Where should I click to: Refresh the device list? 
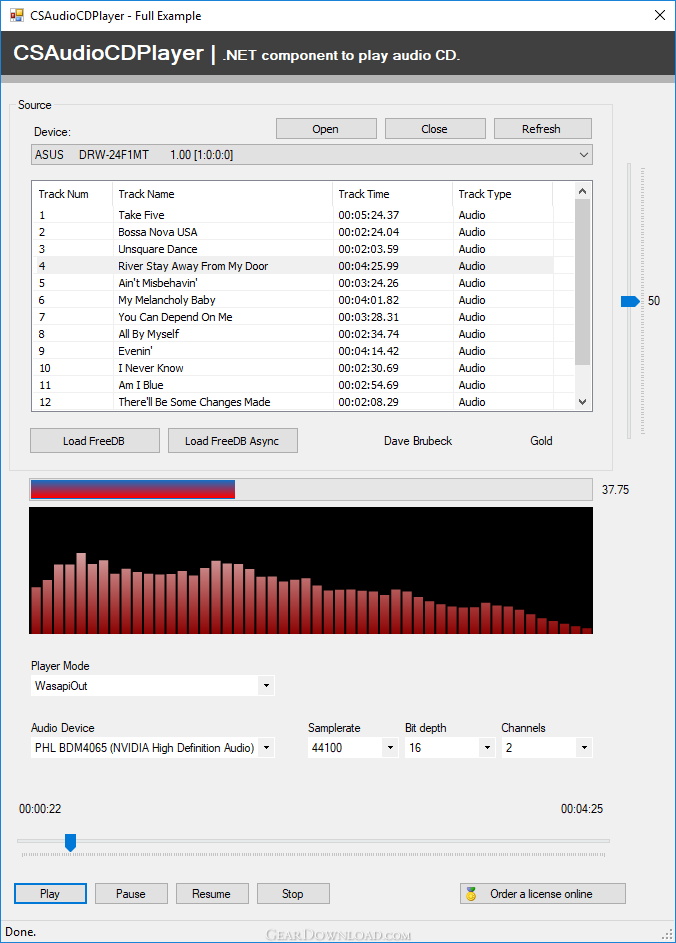542,129
